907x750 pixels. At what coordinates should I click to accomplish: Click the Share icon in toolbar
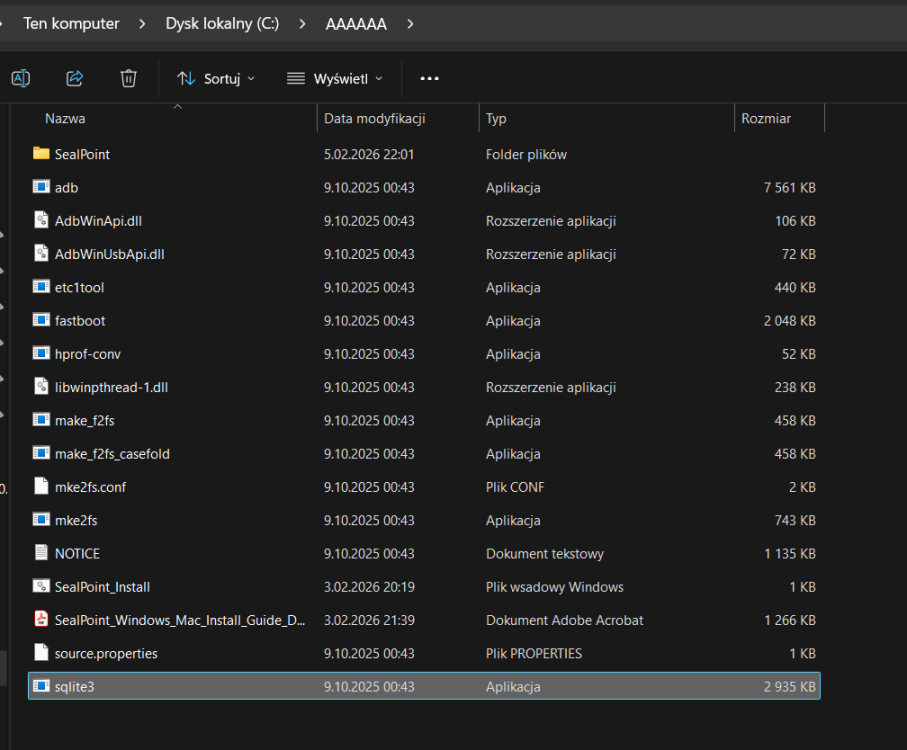click(x=74, y=78)
